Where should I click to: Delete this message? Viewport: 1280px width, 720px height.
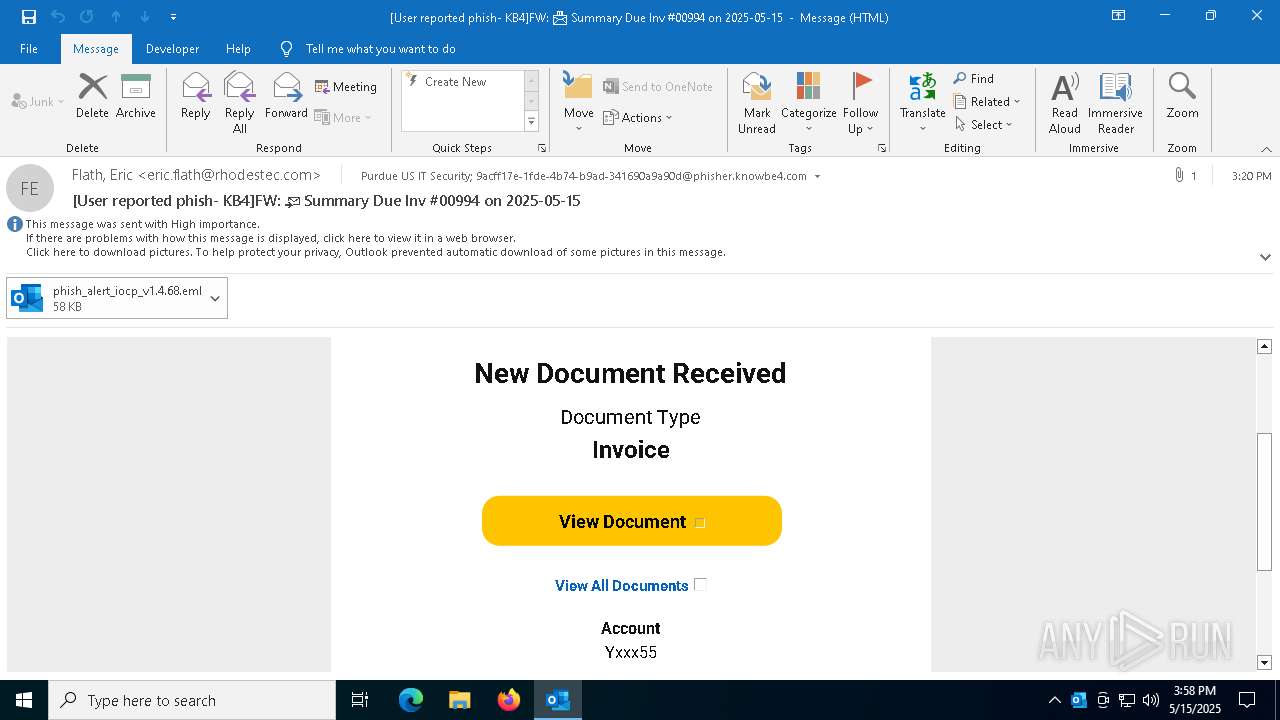pos(92,96)
